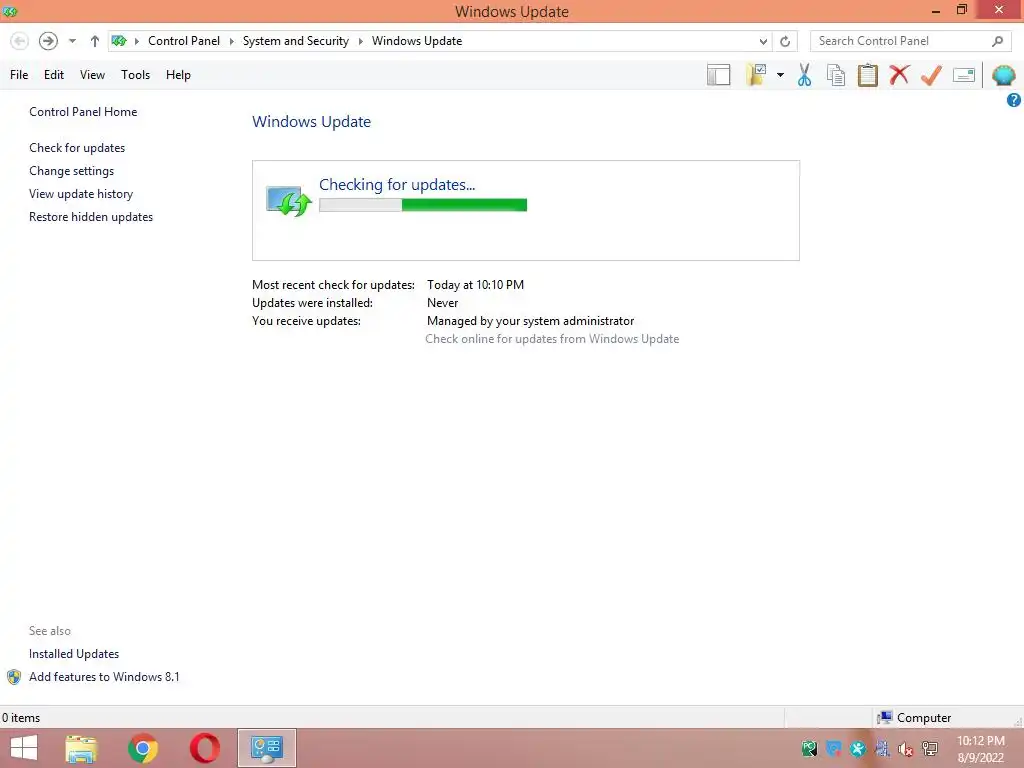This screenshot has height=768, width=1024.
Task: Expand the arrow after Control Panel breadcrumb
Action: click(231, 41)
